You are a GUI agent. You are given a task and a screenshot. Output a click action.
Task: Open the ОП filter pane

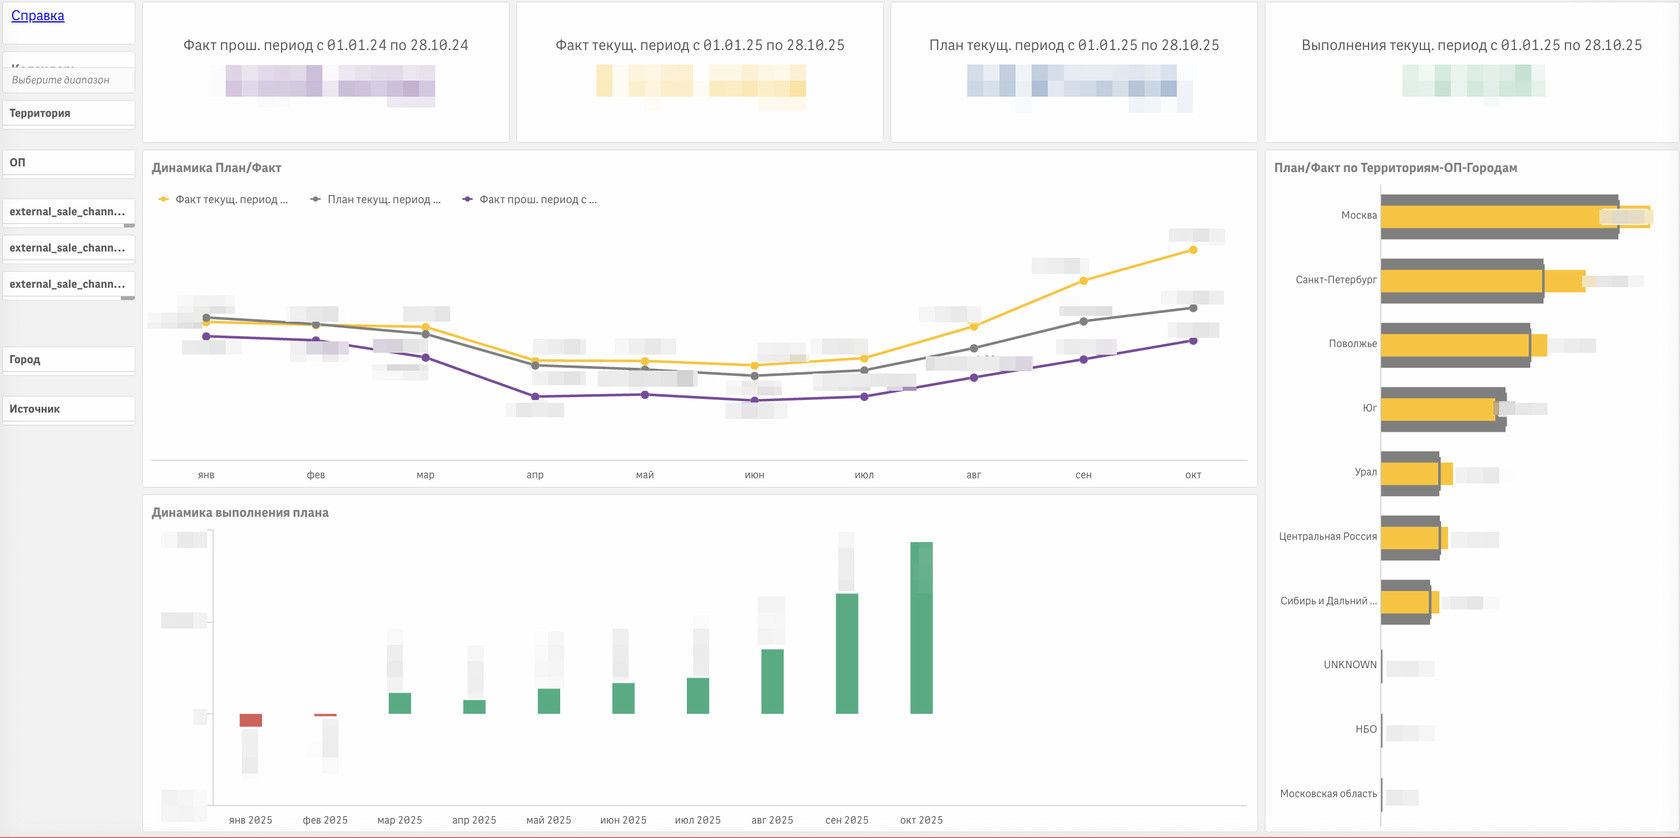69,162
